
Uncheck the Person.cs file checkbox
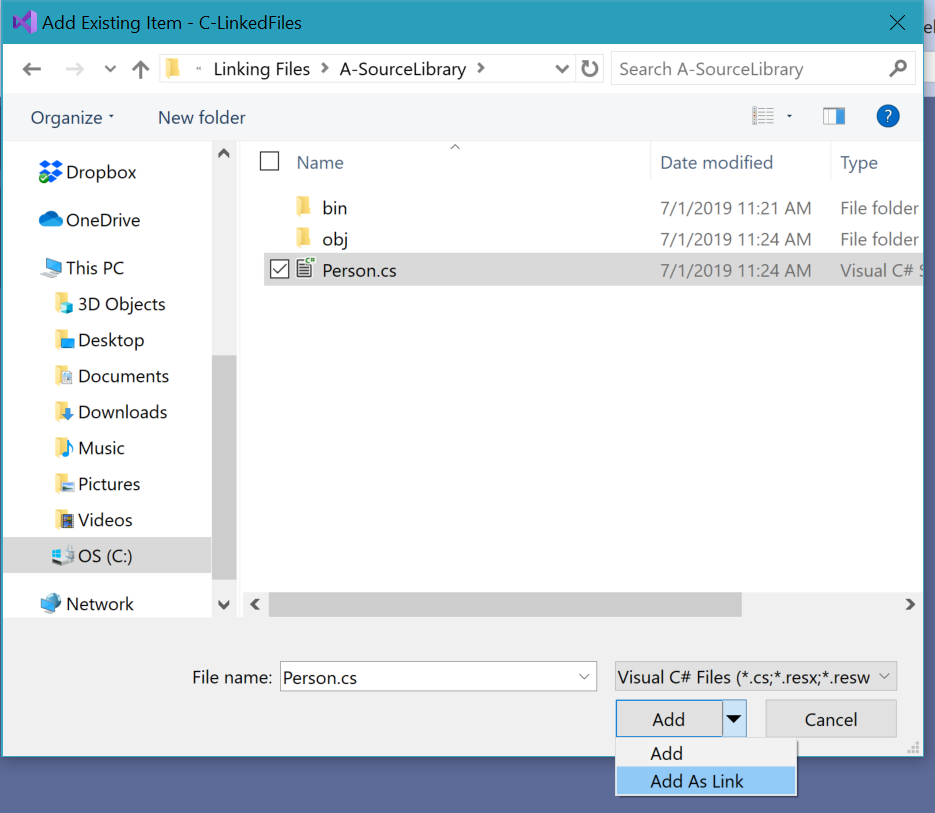279,269
